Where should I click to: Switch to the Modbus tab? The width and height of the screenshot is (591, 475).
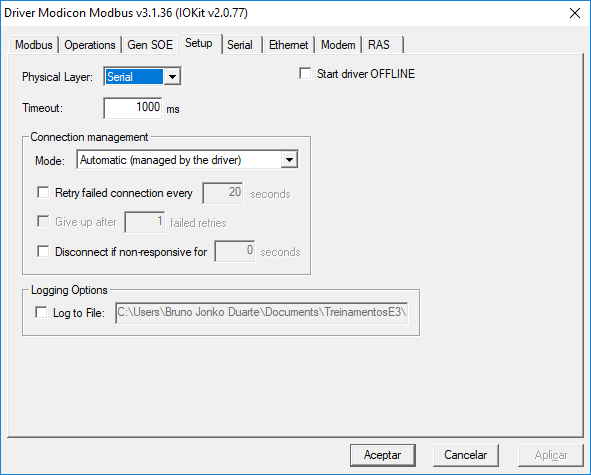(34, 45)
